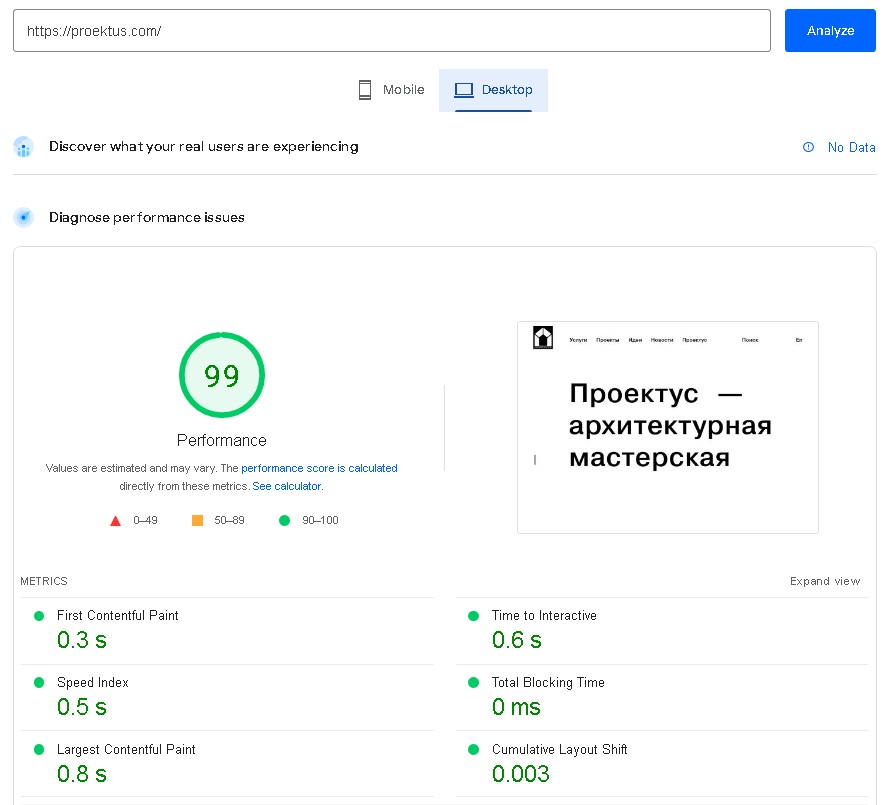Click the First Contentful Paint label
This screenshot has height=805, width=891.
[118, 615]
